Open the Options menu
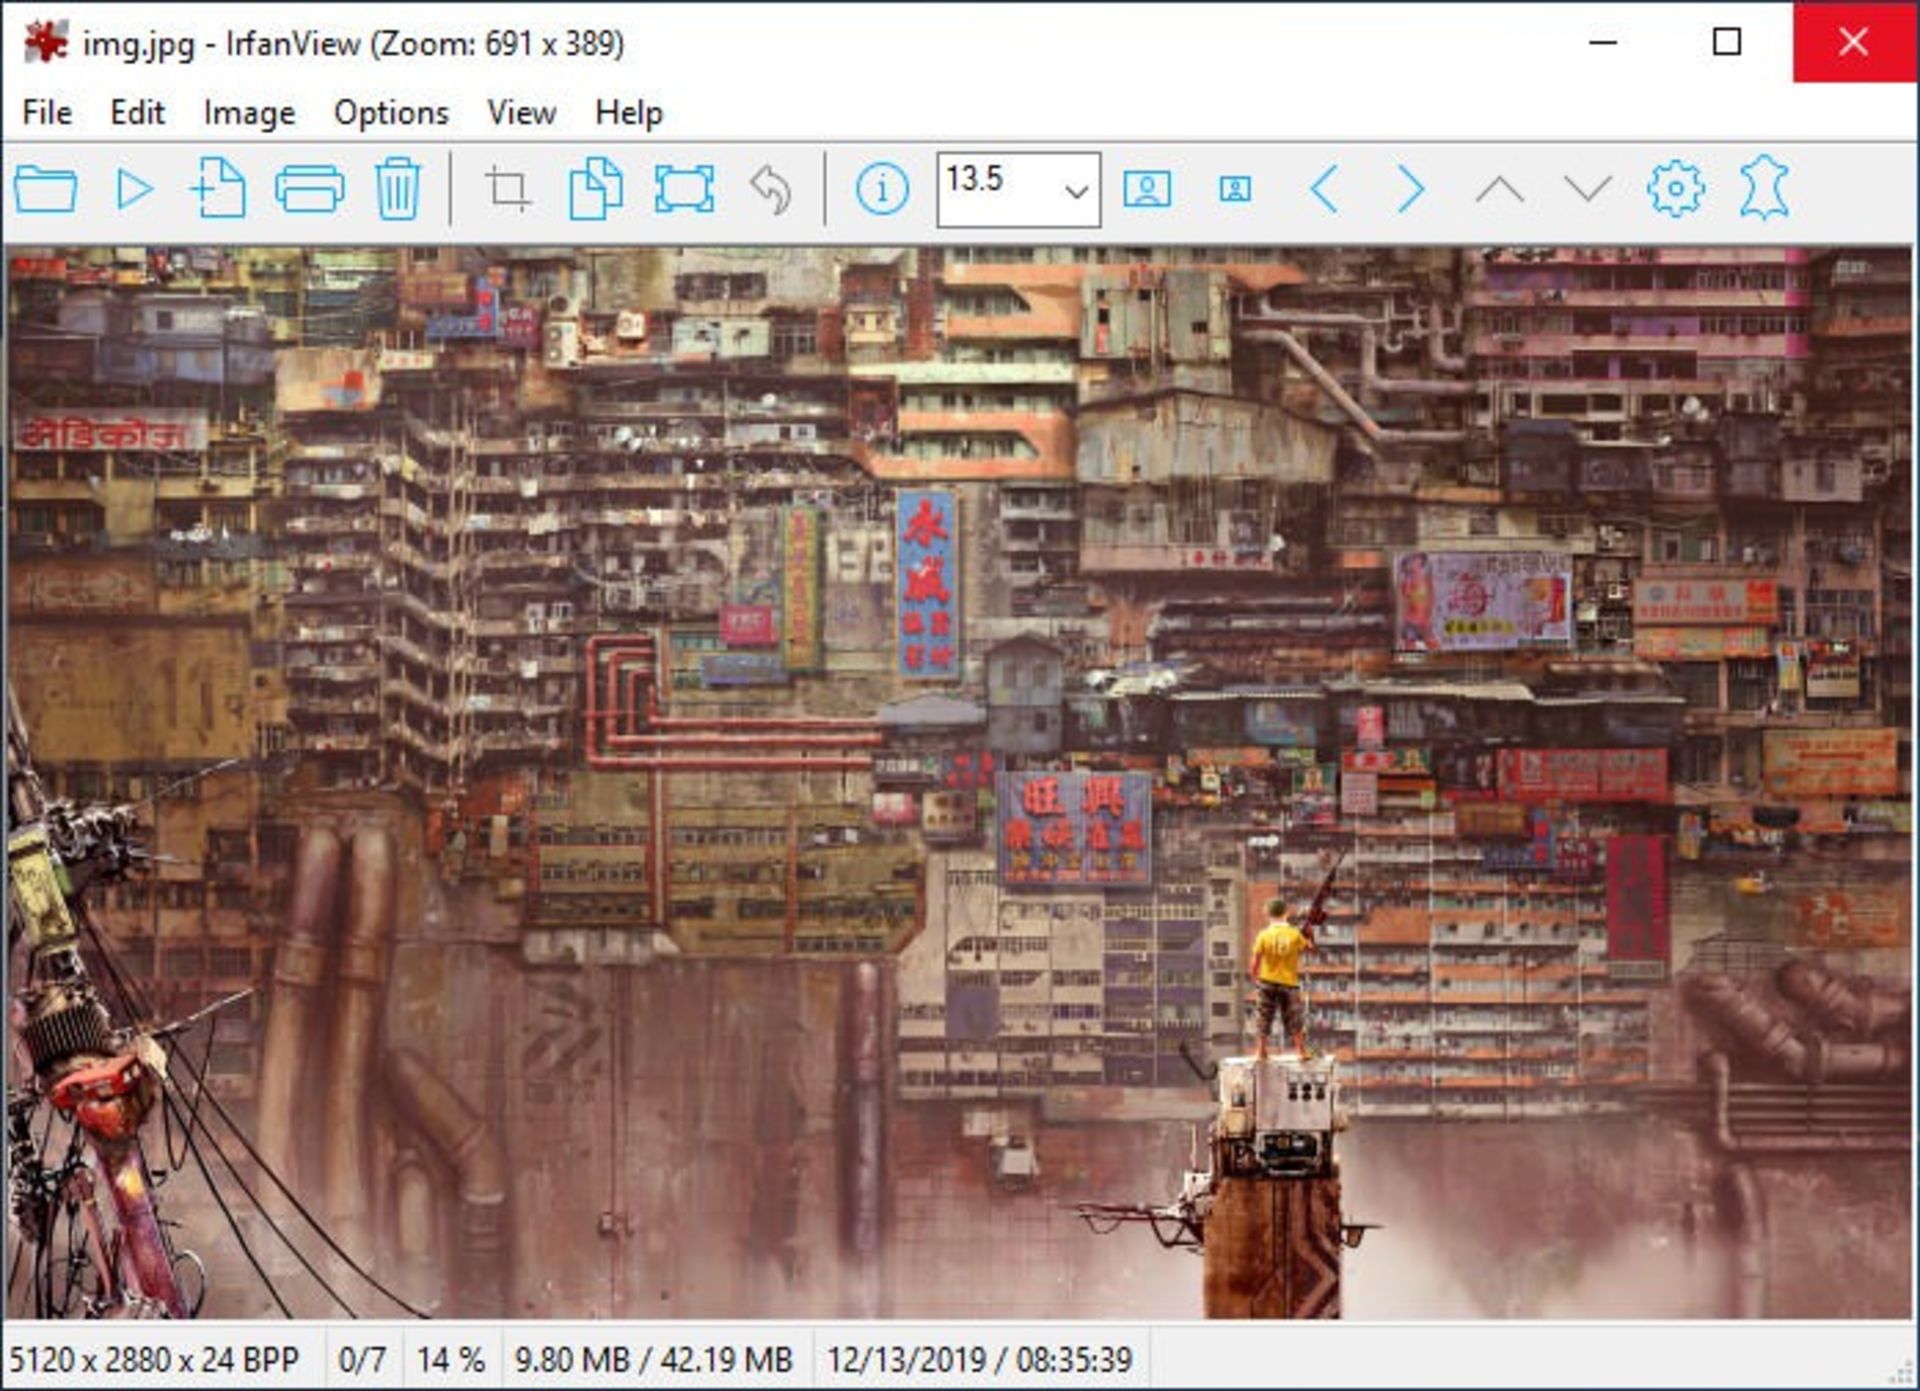1920x1391 pixels. [x=391, y=113]
